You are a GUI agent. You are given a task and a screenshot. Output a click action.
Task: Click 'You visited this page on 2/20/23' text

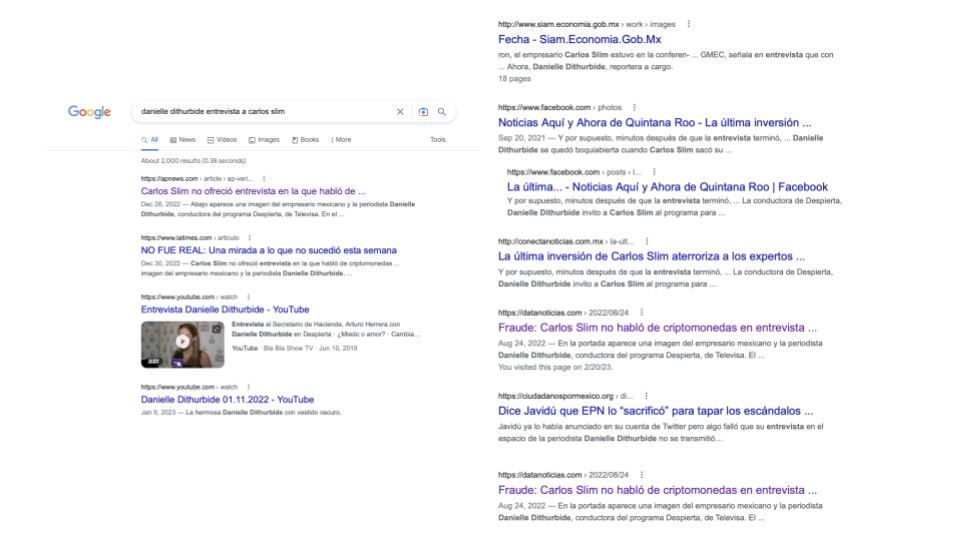point(555,367)
